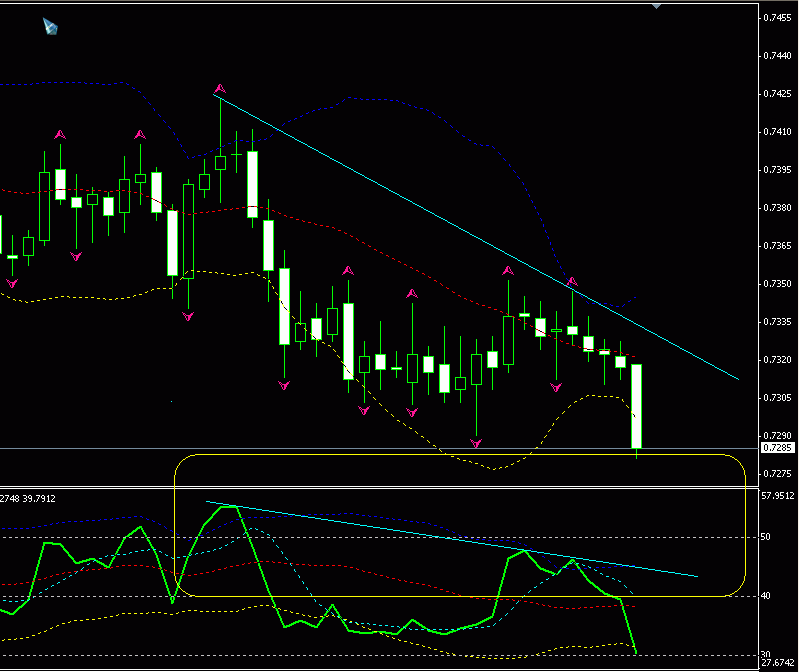Select the cyan trendline in the indicator window
Viewport: 800px width, 672px height.
(452, 539)
